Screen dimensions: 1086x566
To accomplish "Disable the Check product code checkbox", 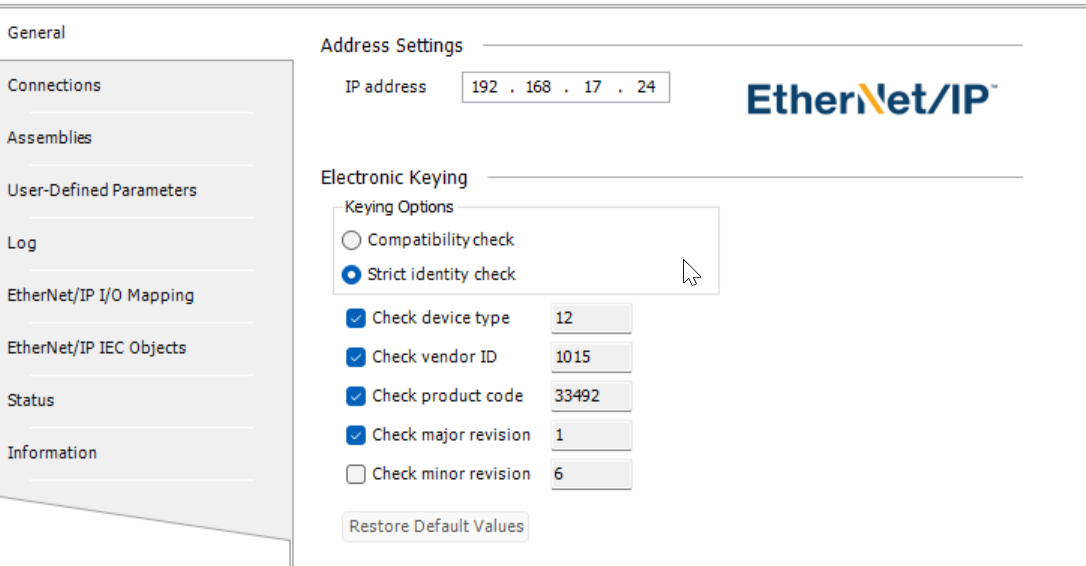I will pyautogui.click(x=356, y=396).
